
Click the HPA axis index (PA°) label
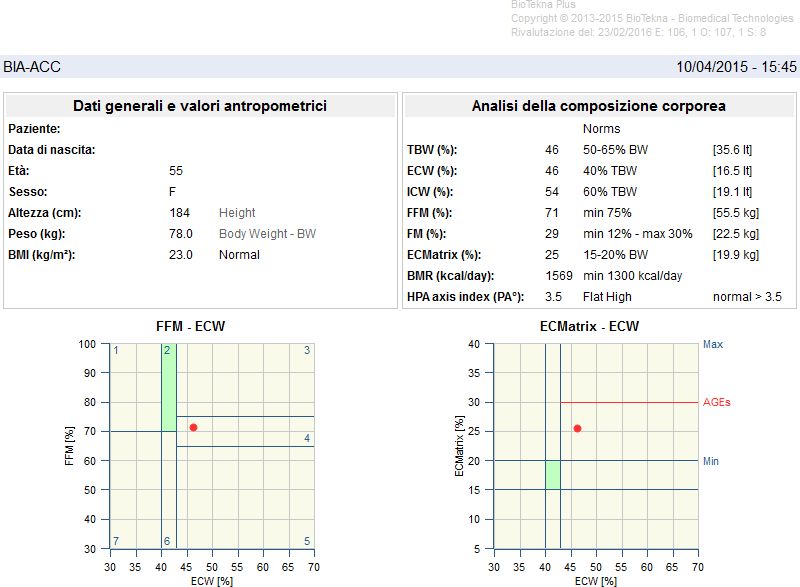[465, 297]
